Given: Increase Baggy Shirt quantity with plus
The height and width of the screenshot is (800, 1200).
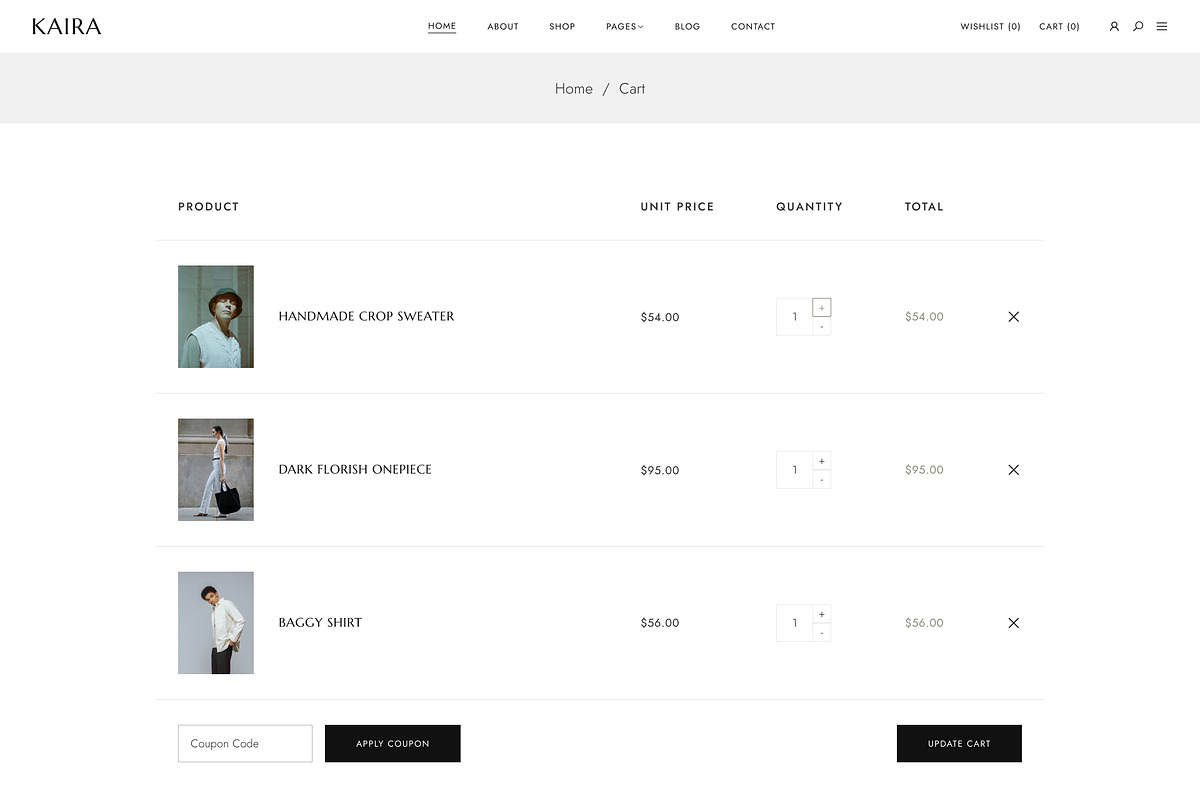Looking at the screenshot, I should tap(821, 613).
